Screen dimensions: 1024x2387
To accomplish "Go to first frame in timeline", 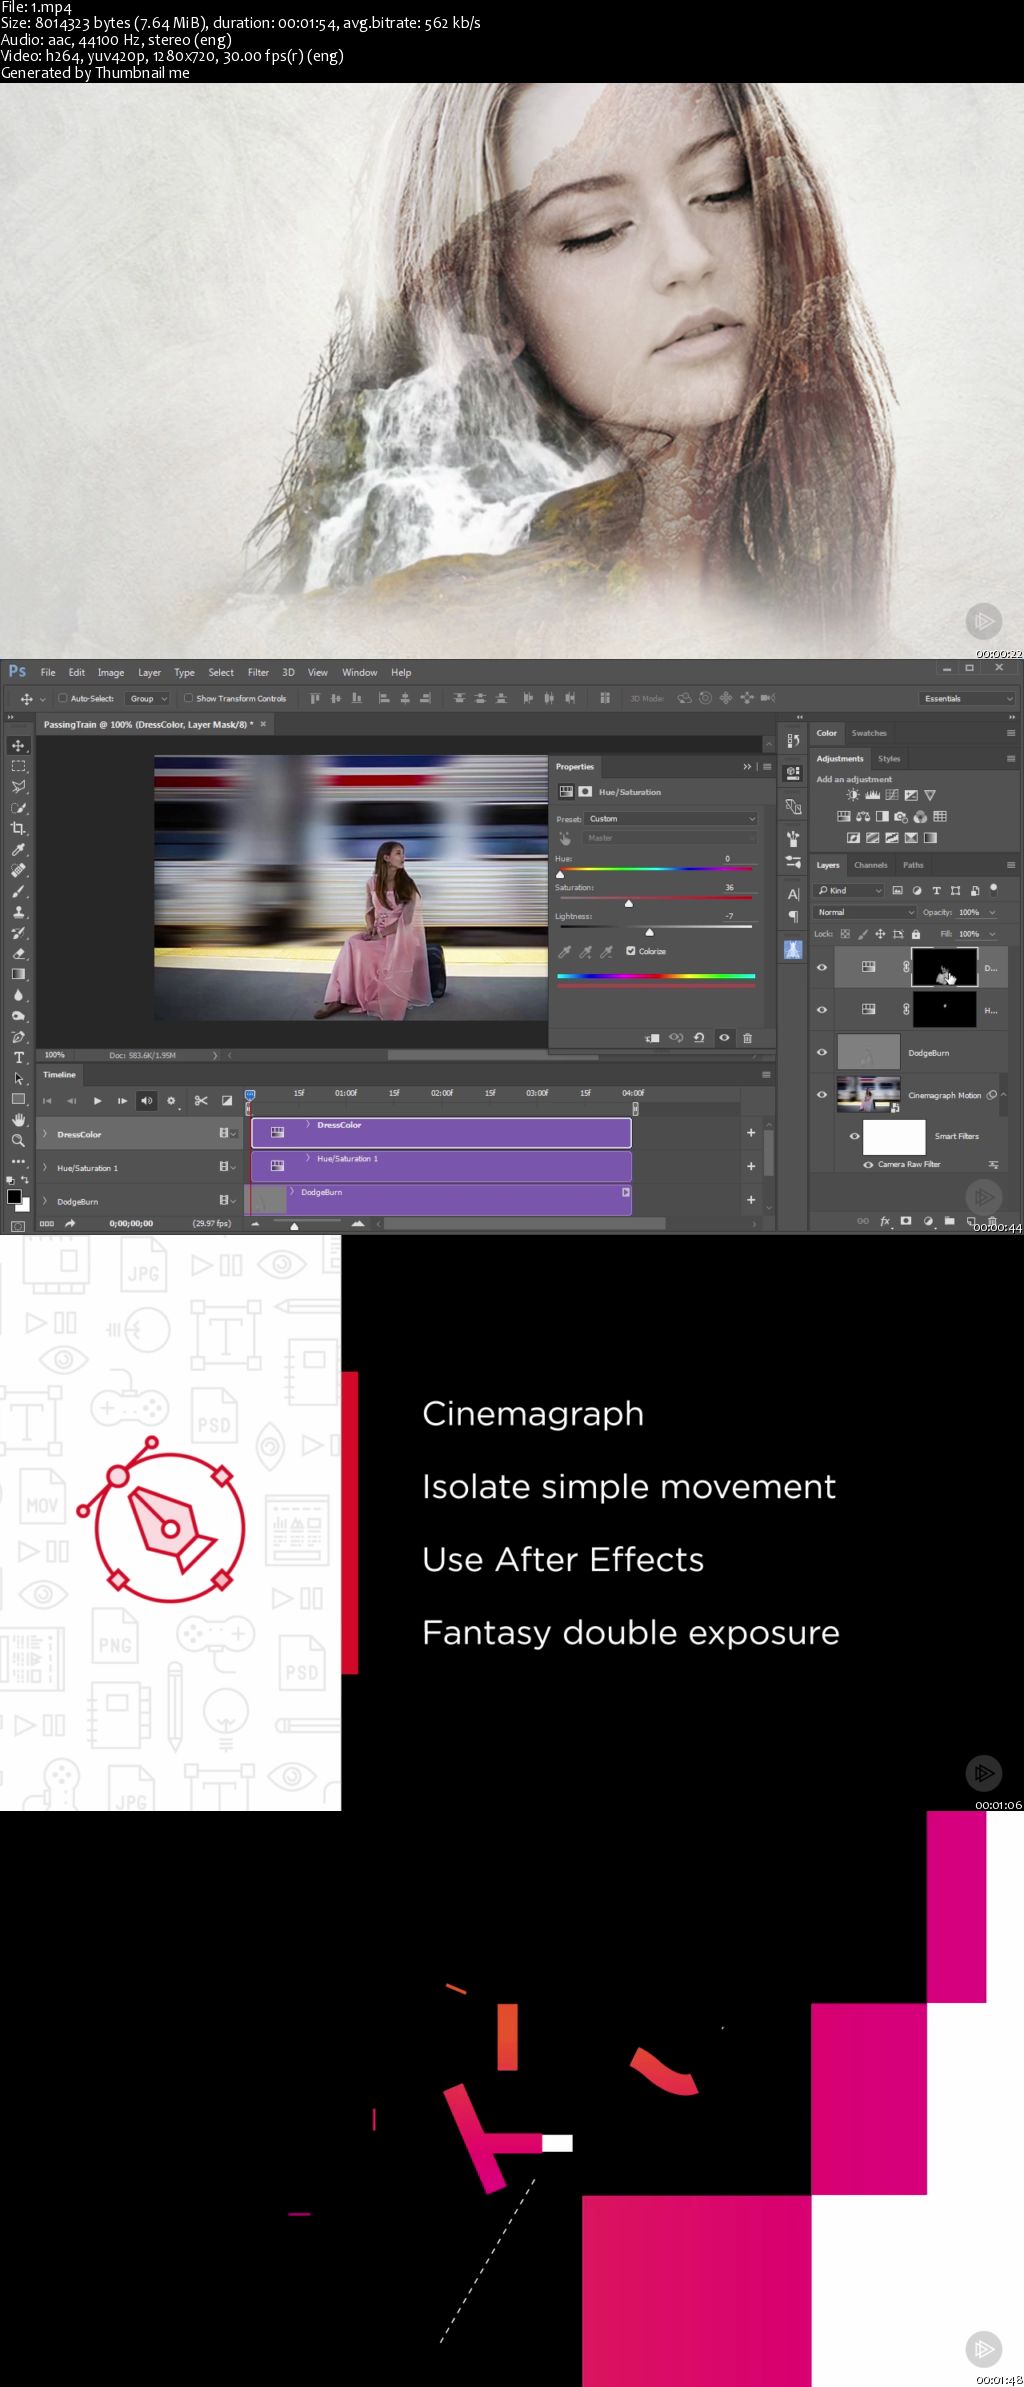I will point(46,1101).
